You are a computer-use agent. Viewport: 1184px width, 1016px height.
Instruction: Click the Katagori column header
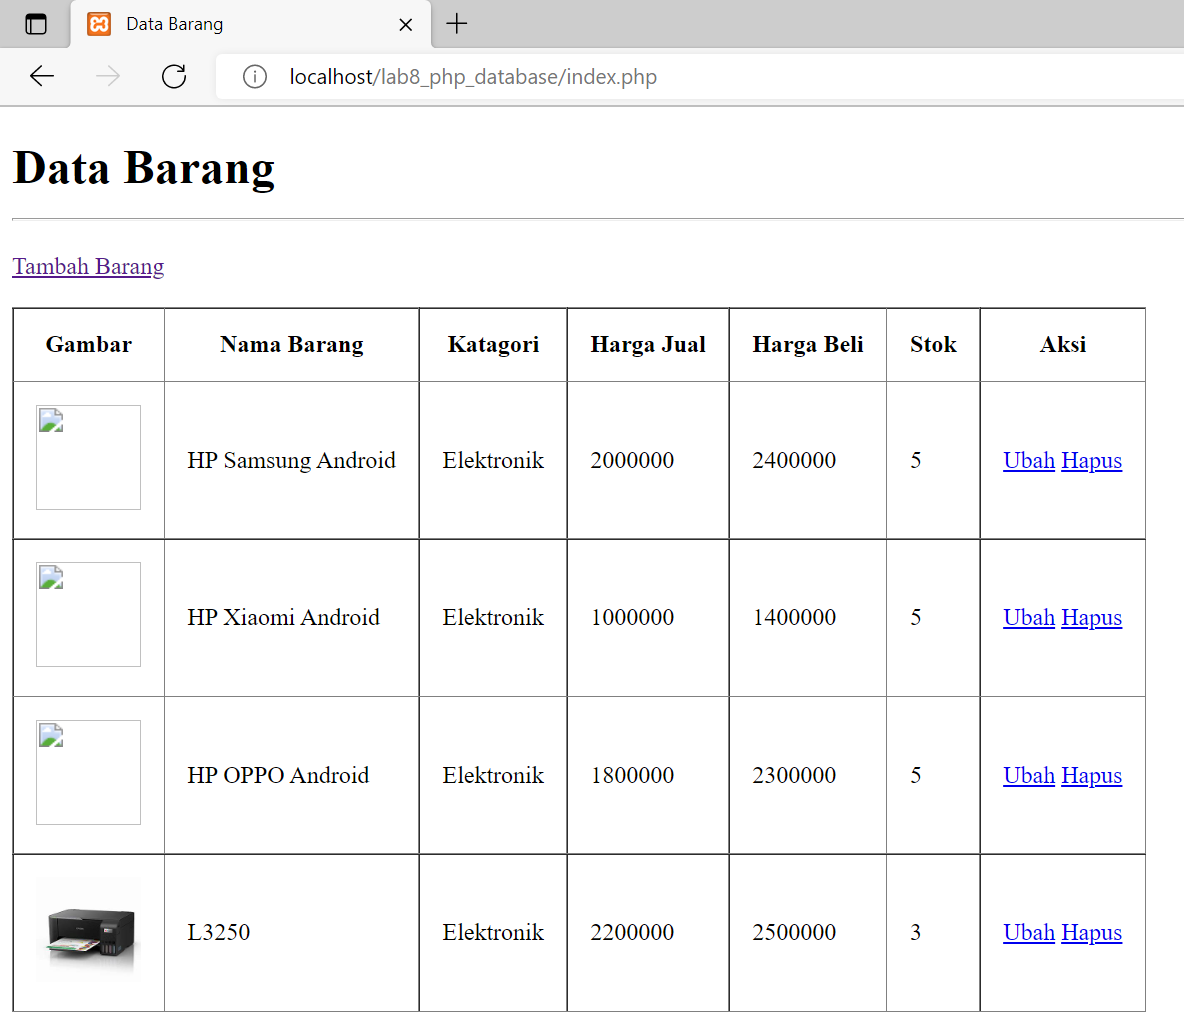pyautogui.click(x=493, y=344)
